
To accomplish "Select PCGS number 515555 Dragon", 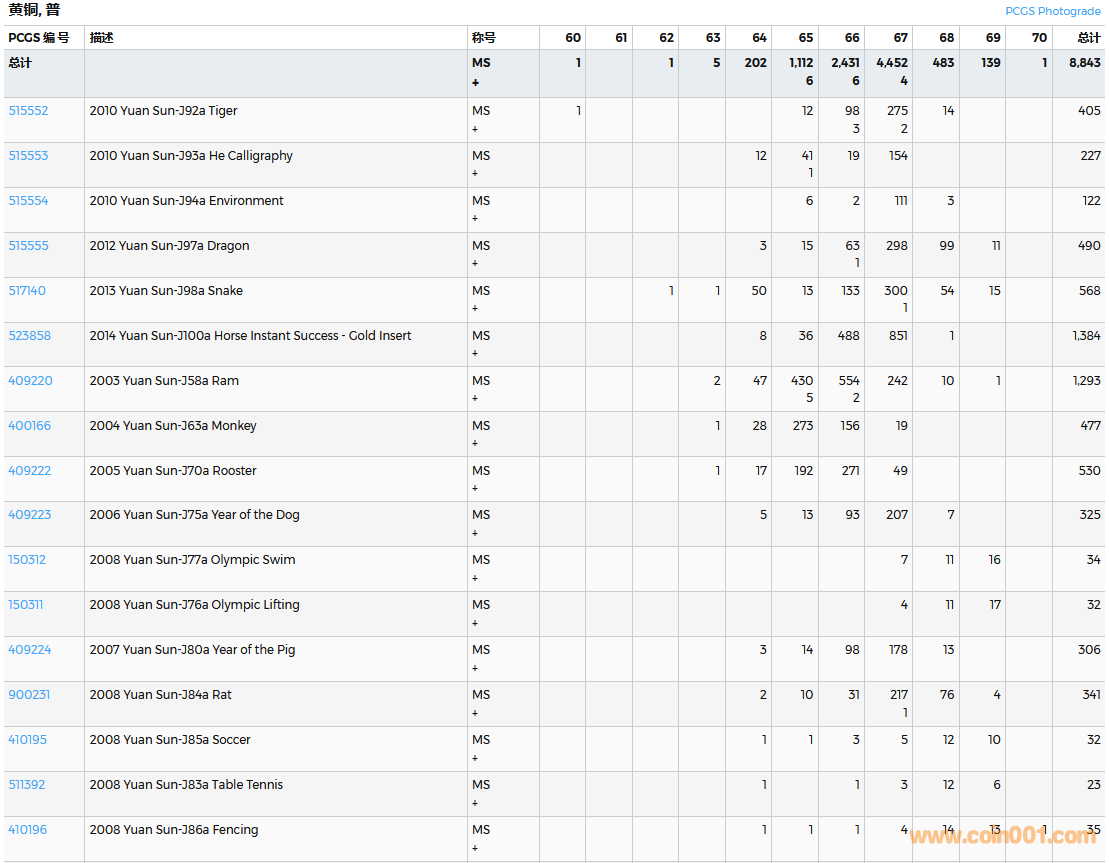I will pyautogui.click(x=28, y=246).
